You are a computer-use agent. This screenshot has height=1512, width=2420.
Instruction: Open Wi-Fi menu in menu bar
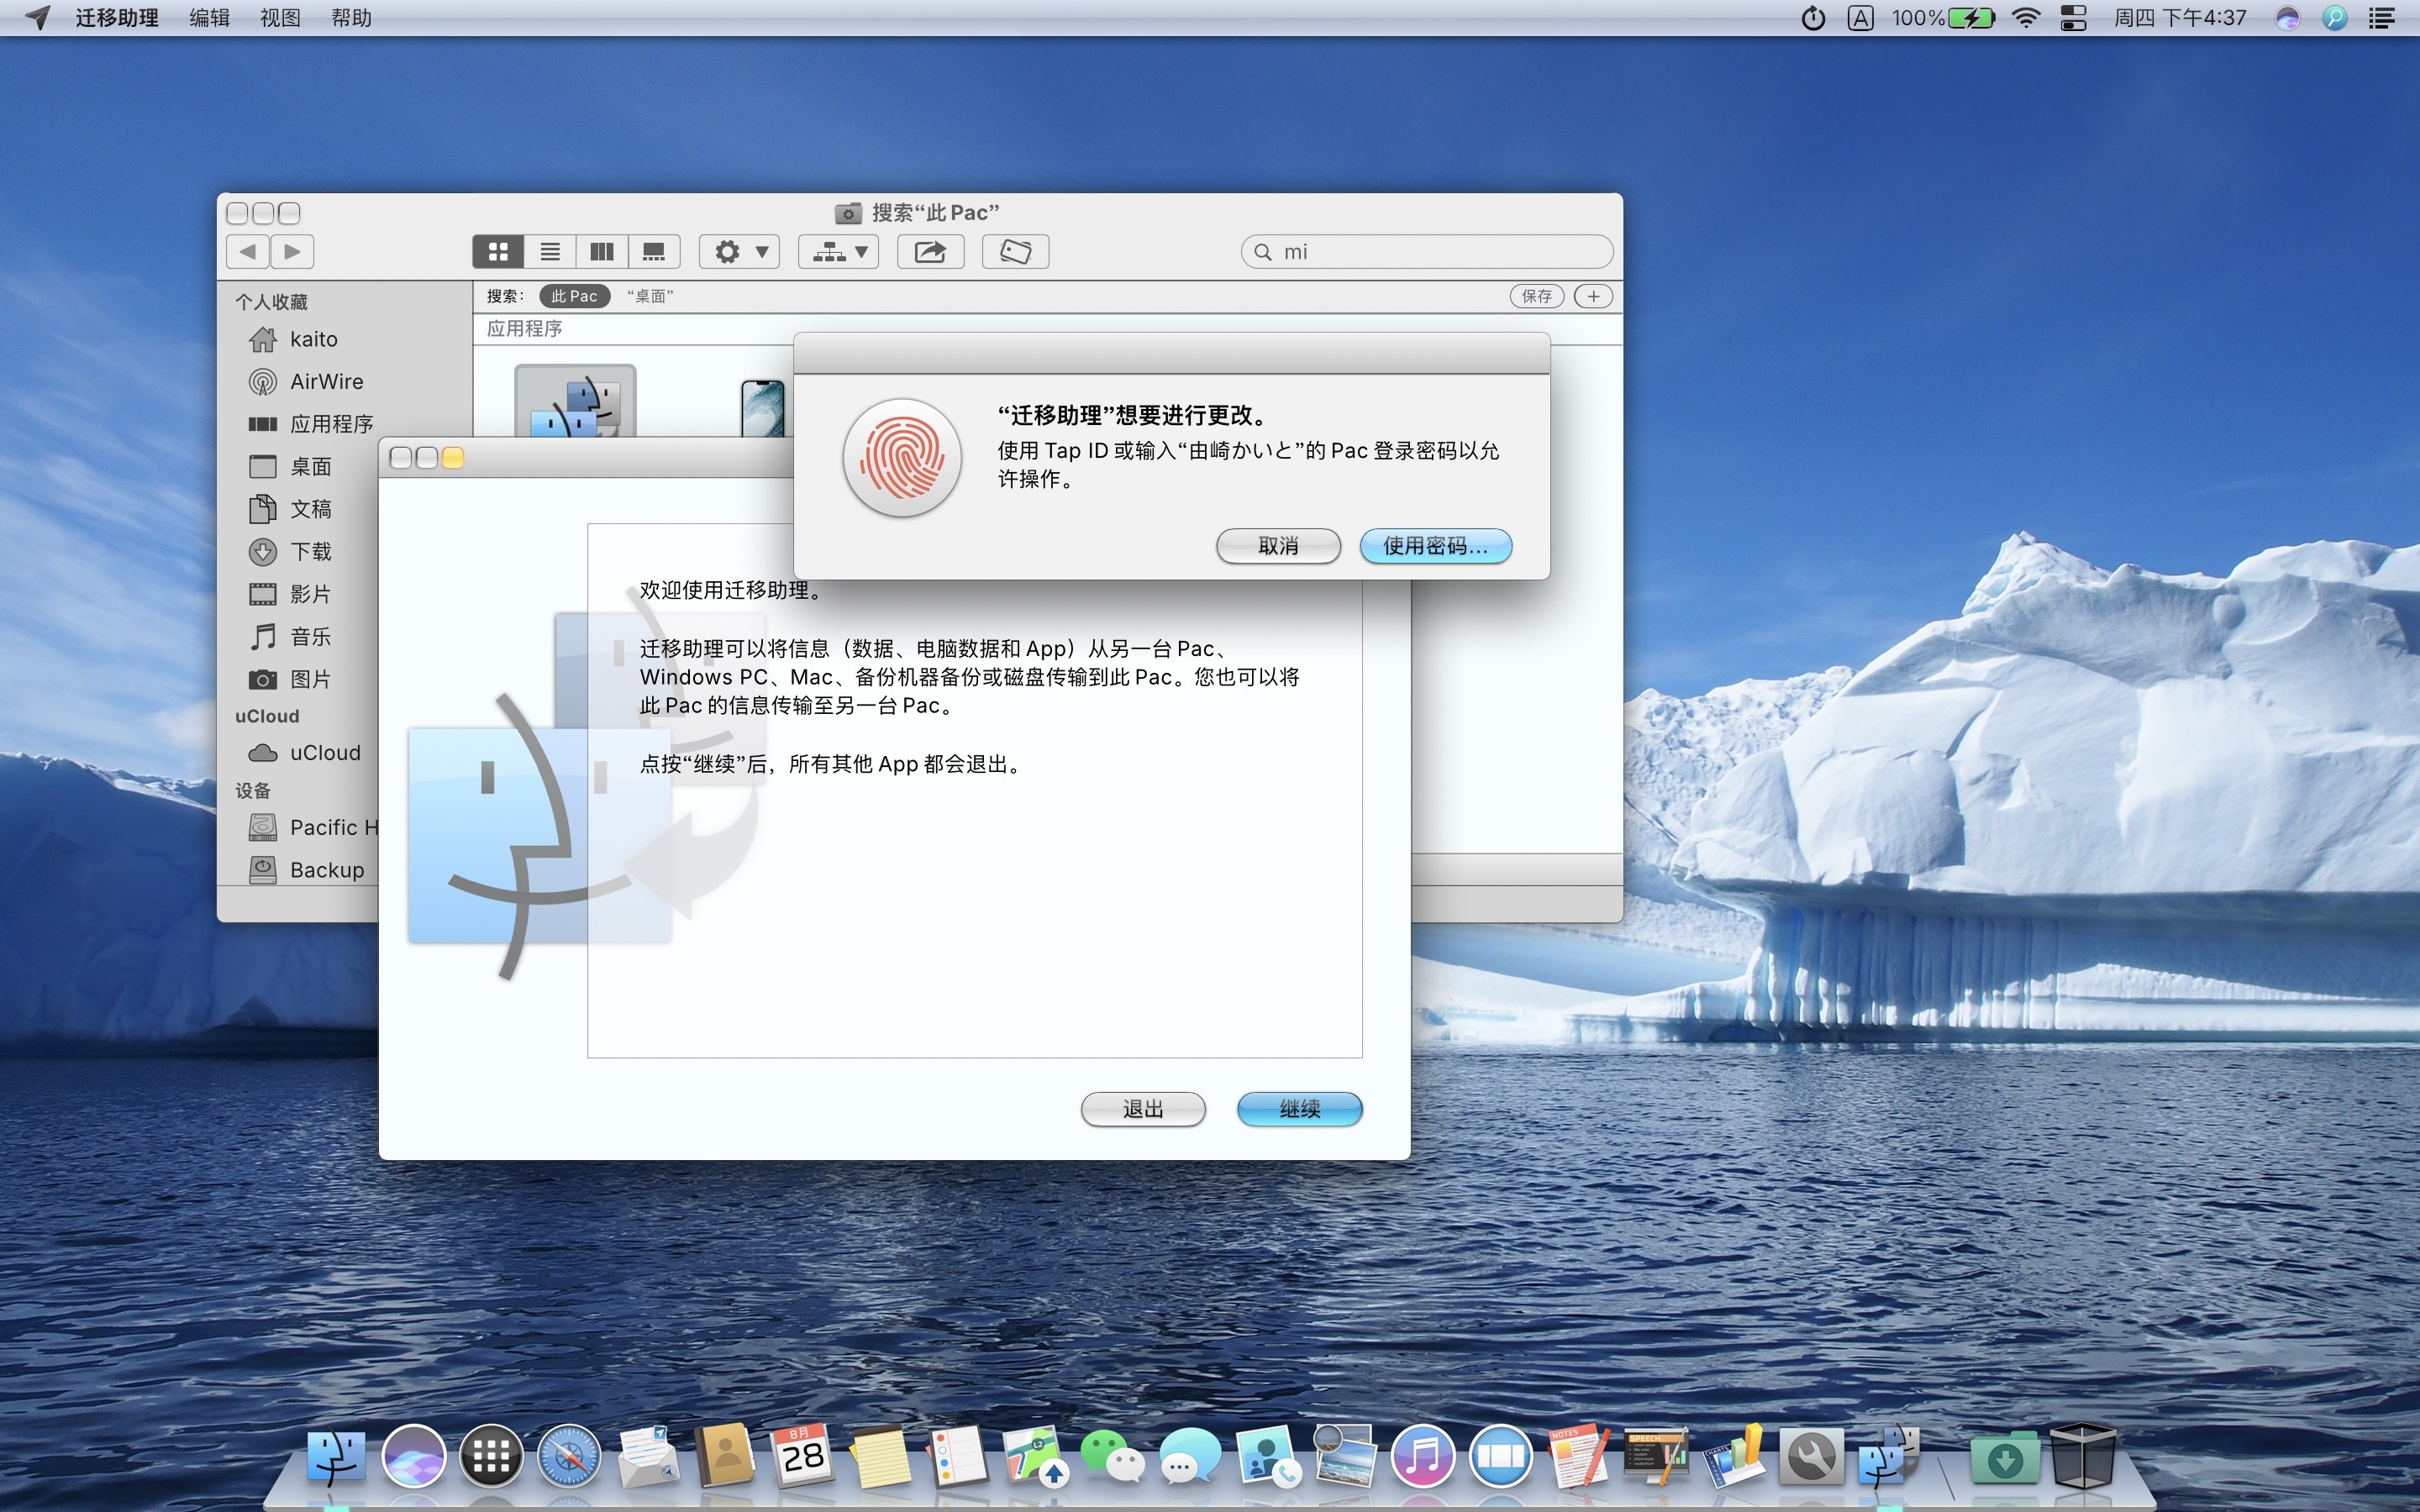pos(2026,18)
